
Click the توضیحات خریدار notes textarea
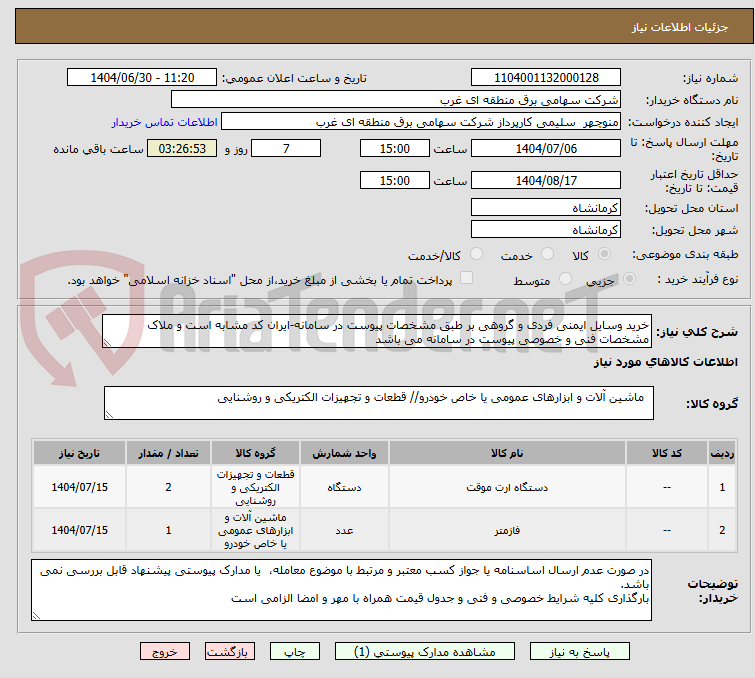341,590
